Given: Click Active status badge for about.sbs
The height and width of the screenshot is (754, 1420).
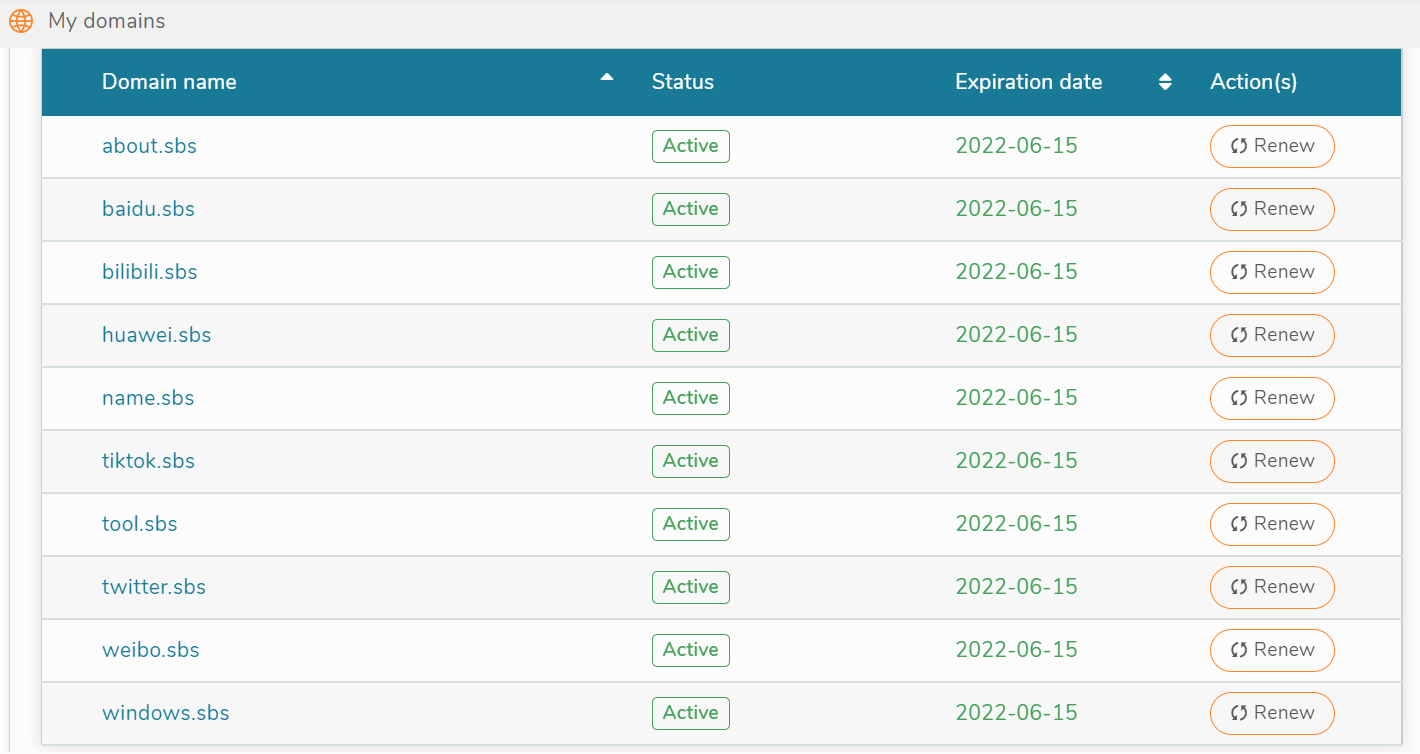Looking at the screenshot, I should pyautogui.click(x=691, y=146).
